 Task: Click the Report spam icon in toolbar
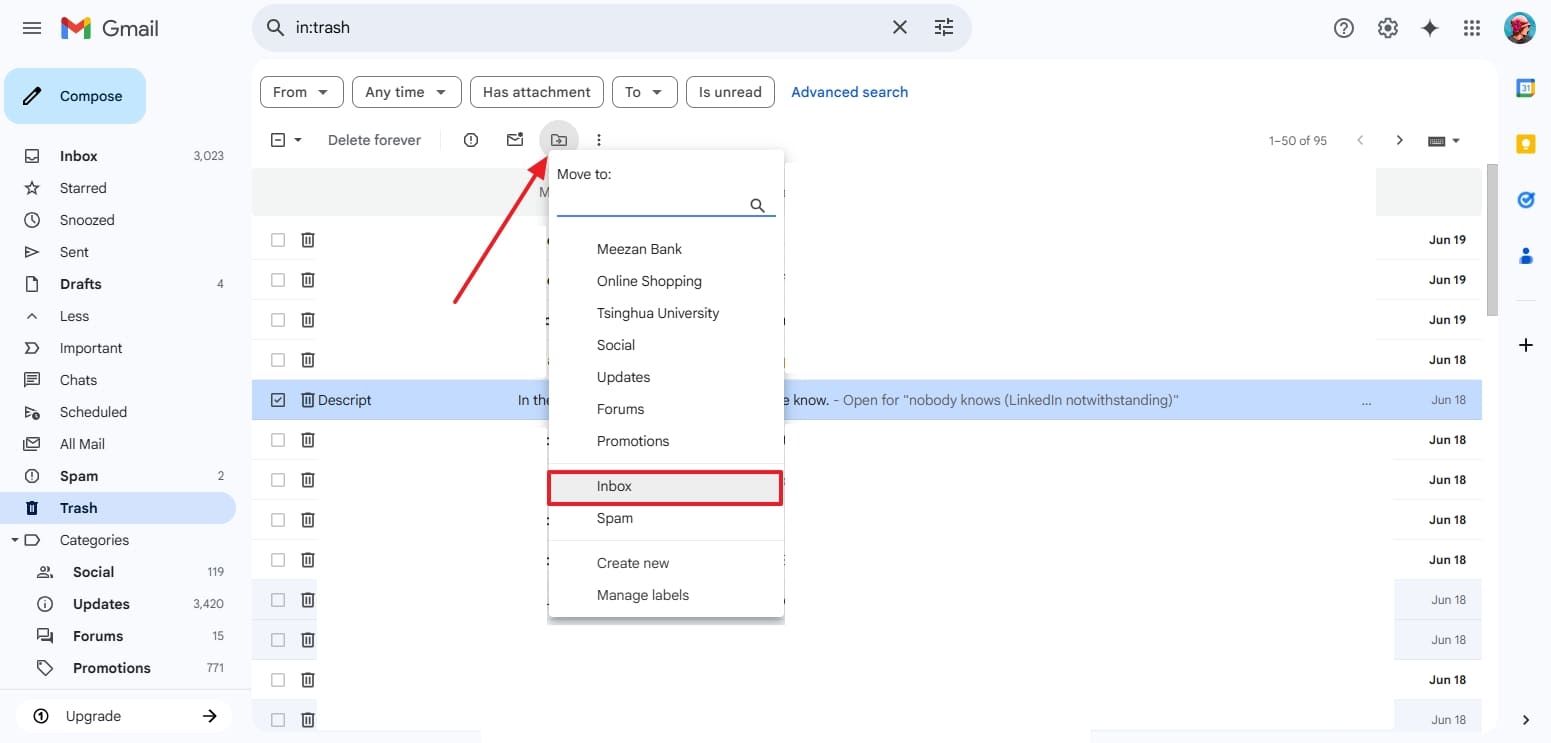(470, 140)
